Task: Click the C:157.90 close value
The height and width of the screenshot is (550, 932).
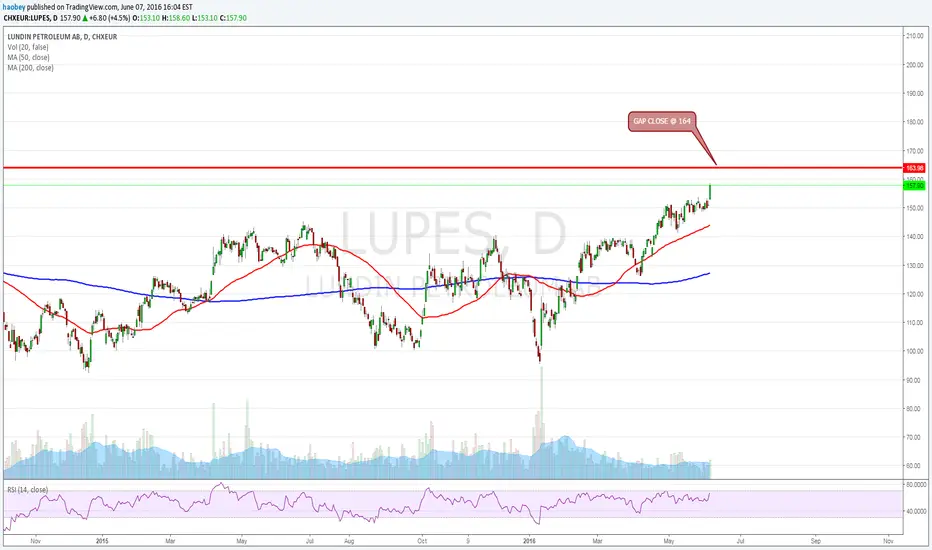Action: 233,18
